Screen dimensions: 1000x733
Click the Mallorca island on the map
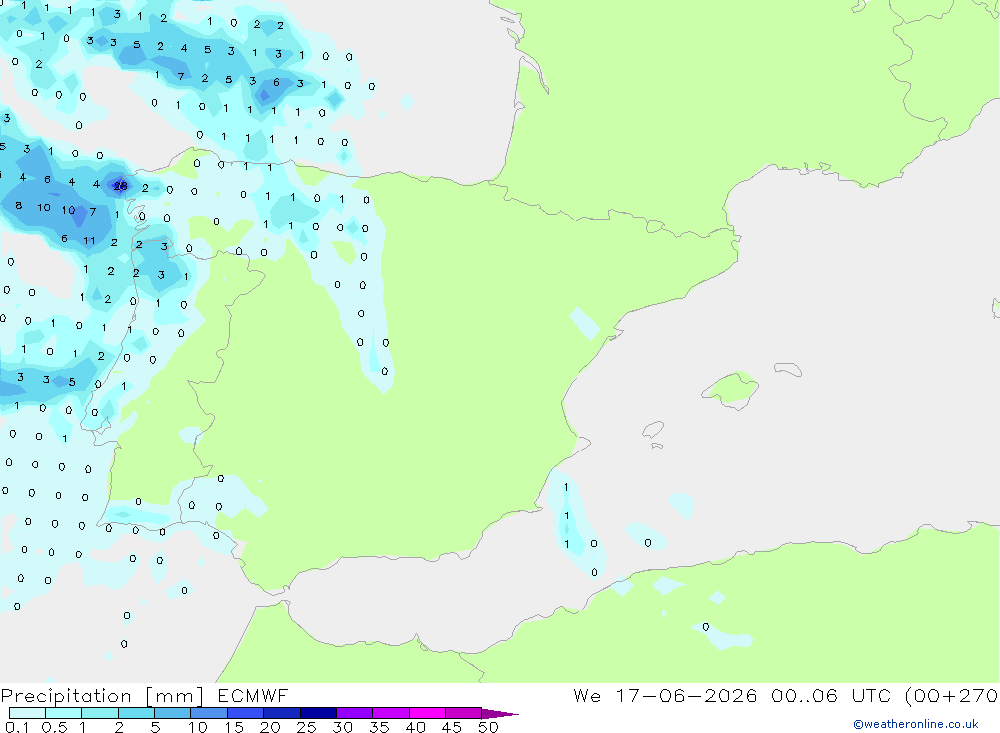pos(732,389)
